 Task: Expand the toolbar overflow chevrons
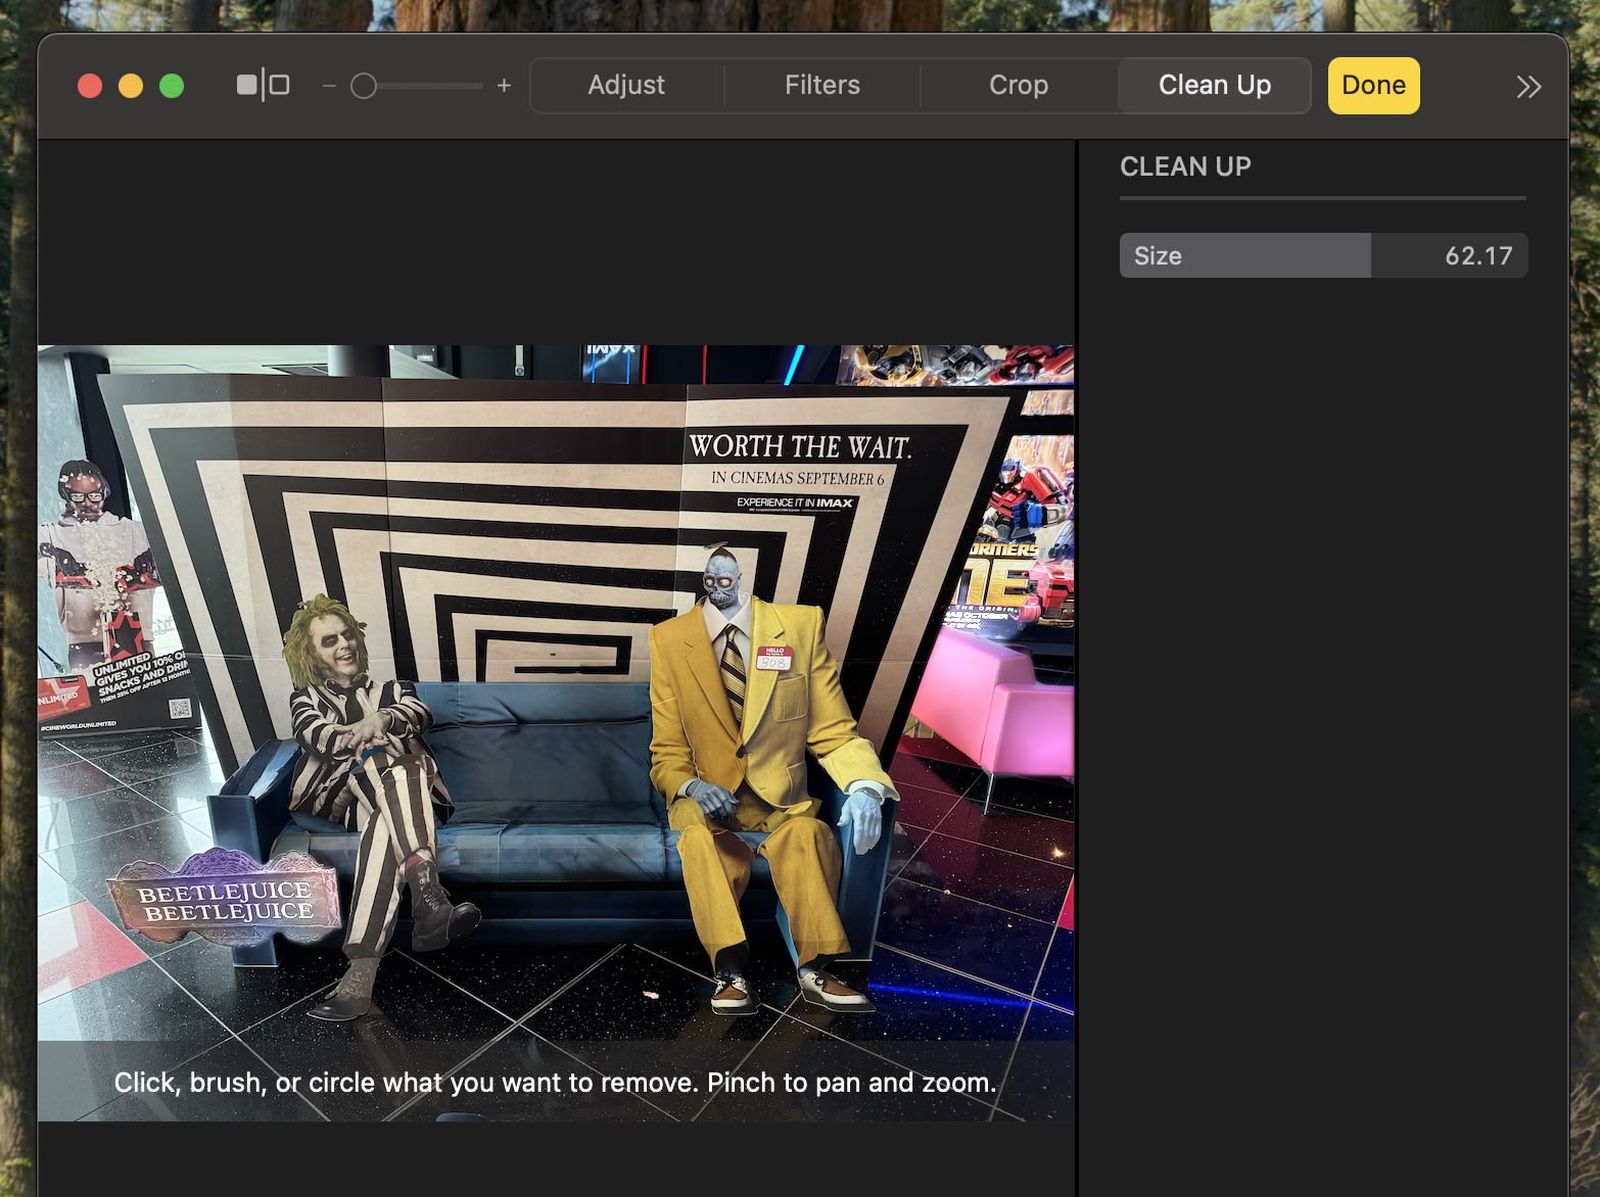pyautogui.click(x=1528, y=87)
